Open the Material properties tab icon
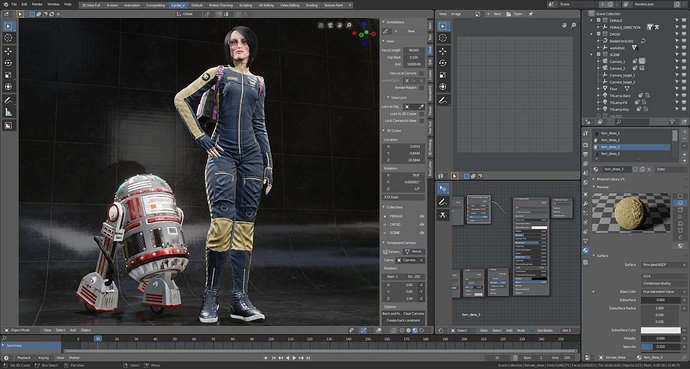This screenshot has height=369, width=690. click(586, 250)
